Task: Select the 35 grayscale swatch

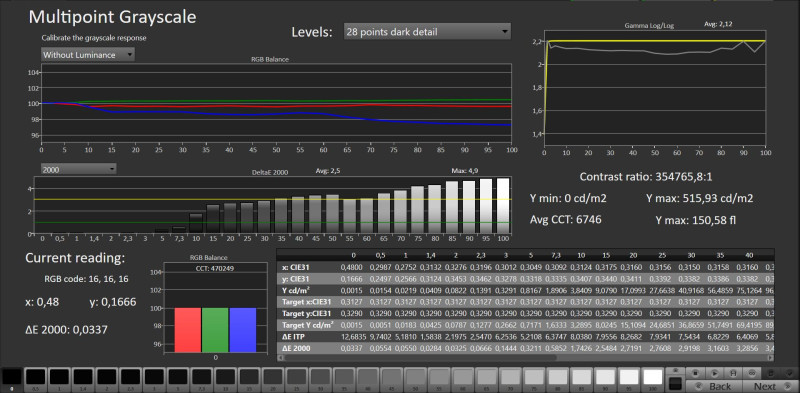Action: (344, 379)
